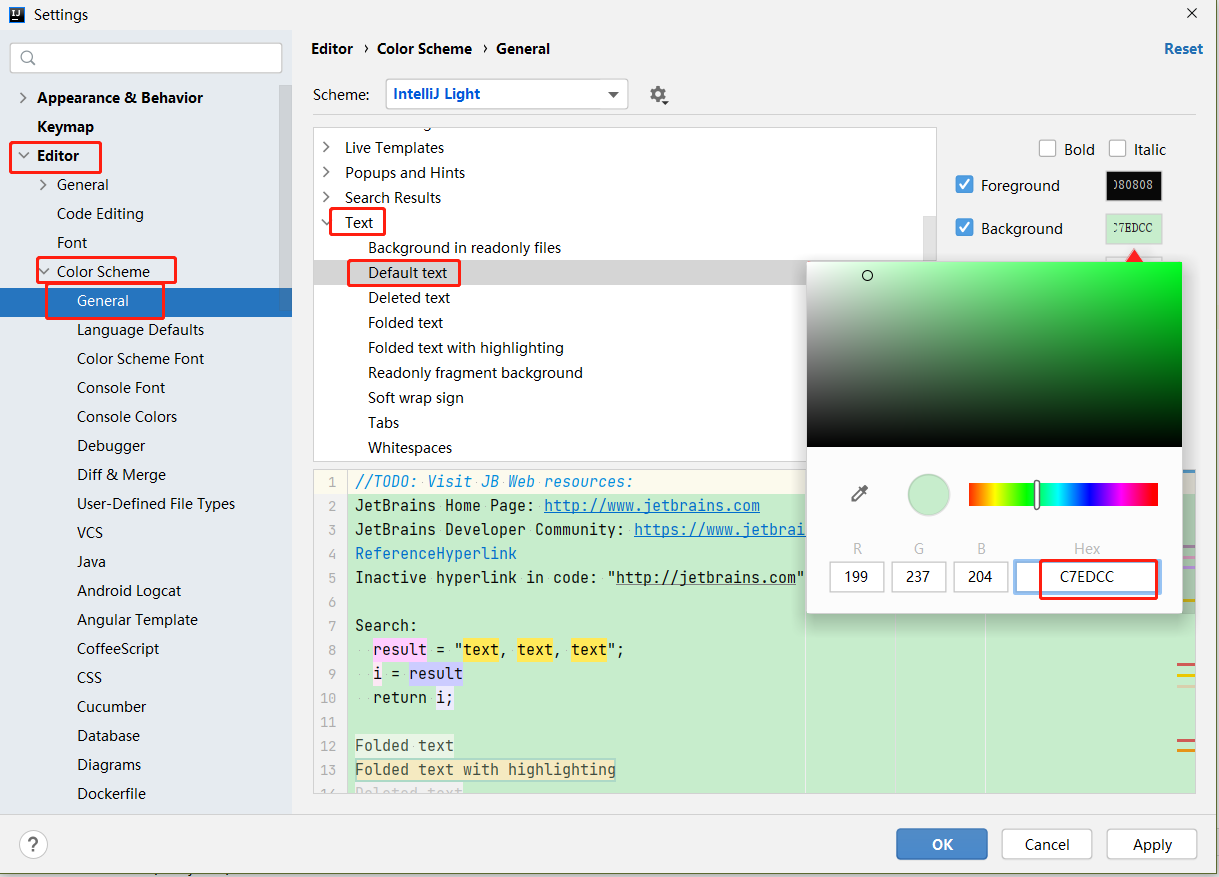Click the Foreground color swatch
This screenshot has height=877, width=1219.
pos(1134,186)
